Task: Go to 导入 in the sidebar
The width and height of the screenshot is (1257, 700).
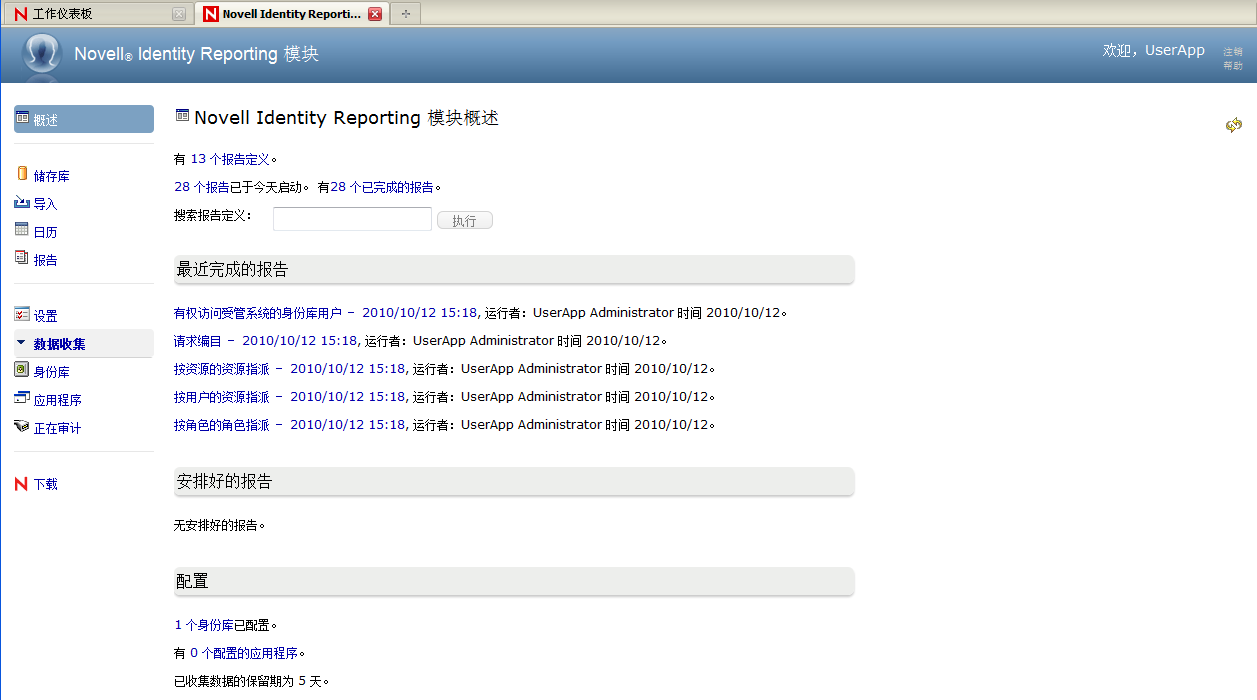Action: click(46, 204)
